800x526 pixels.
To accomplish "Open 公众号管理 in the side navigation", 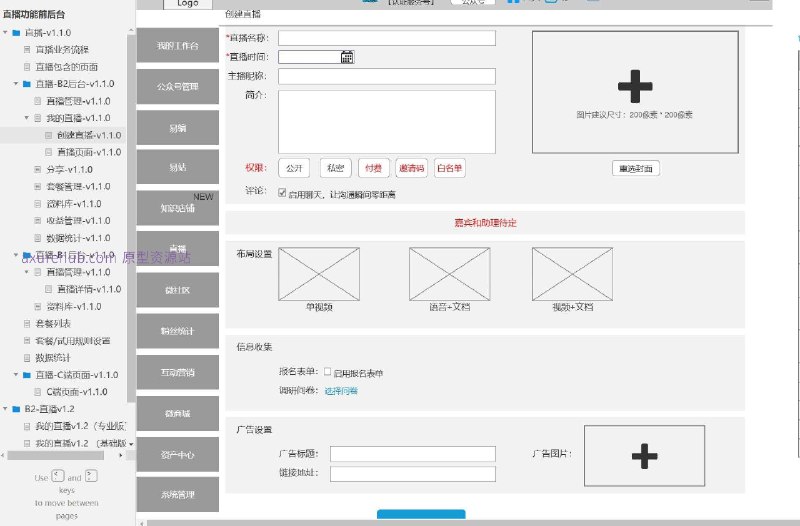I will [x=178, y=87].
